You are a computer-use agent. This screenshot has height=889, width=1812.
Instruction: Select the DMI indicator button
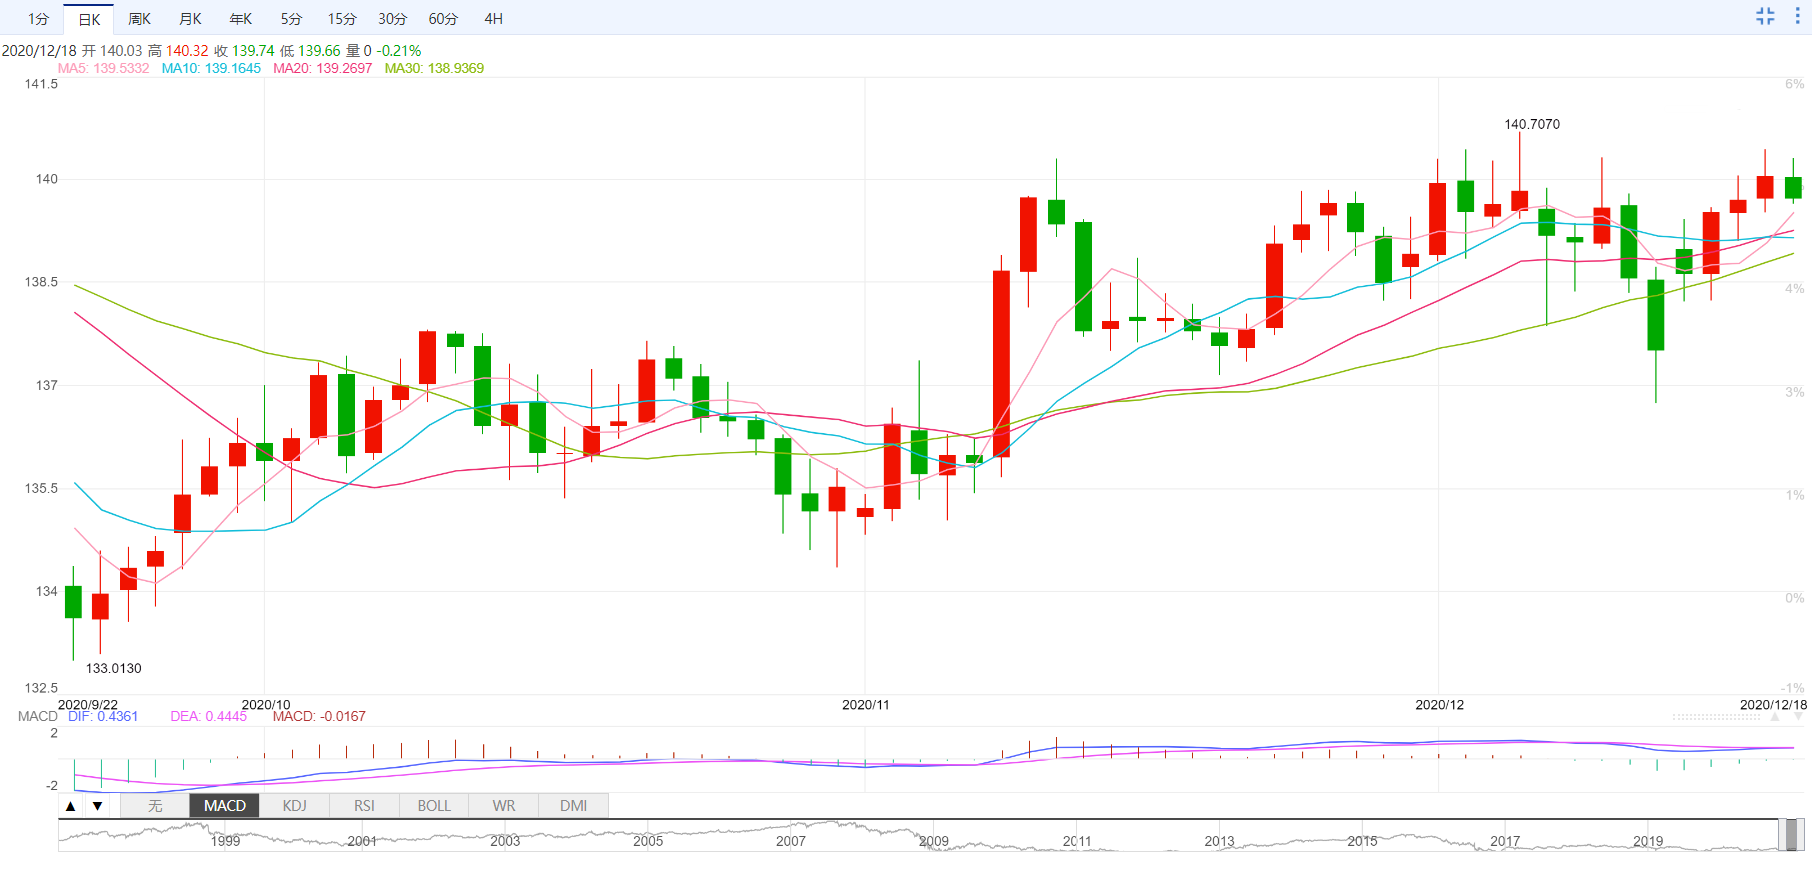pyautogui.click(x=574, y=806)
